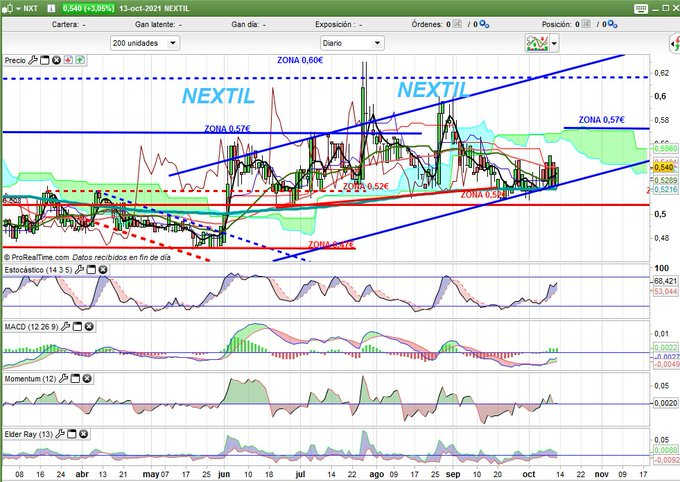Close the Precio panel
The height and width of the screenshot is (482, 680).
click(x=56, y=60)
